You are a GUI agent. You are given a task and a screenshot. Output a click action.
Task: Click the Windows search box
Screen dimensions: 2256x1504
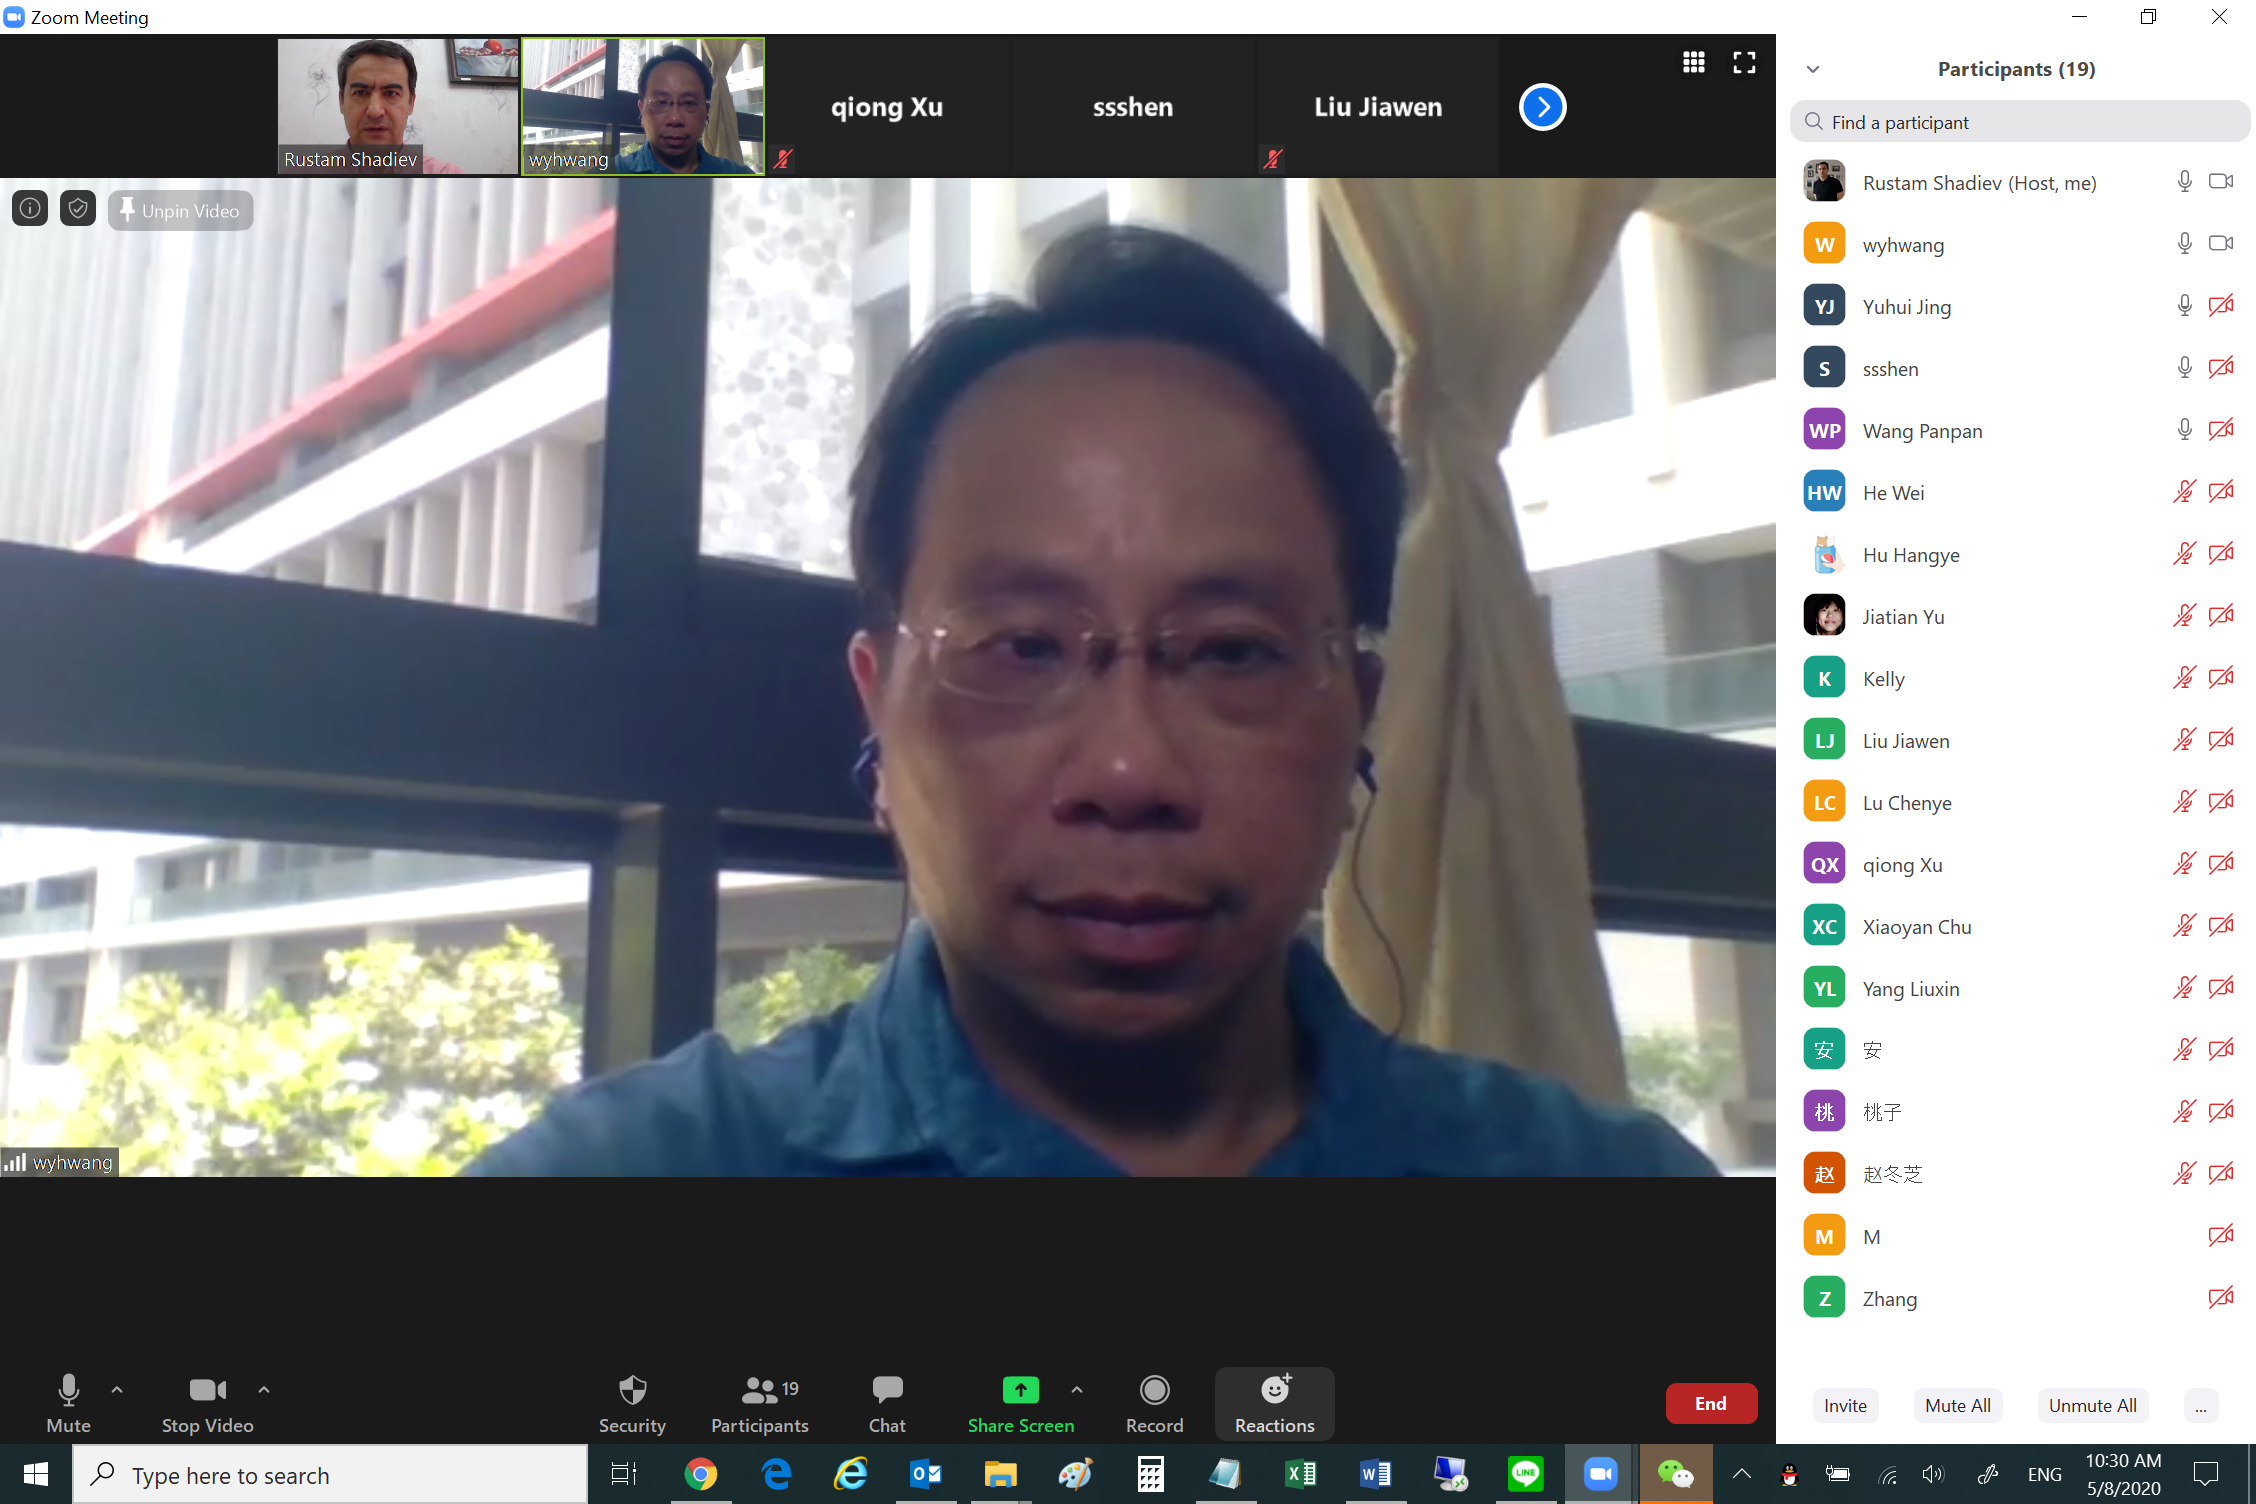click(x=330, y=1474)
